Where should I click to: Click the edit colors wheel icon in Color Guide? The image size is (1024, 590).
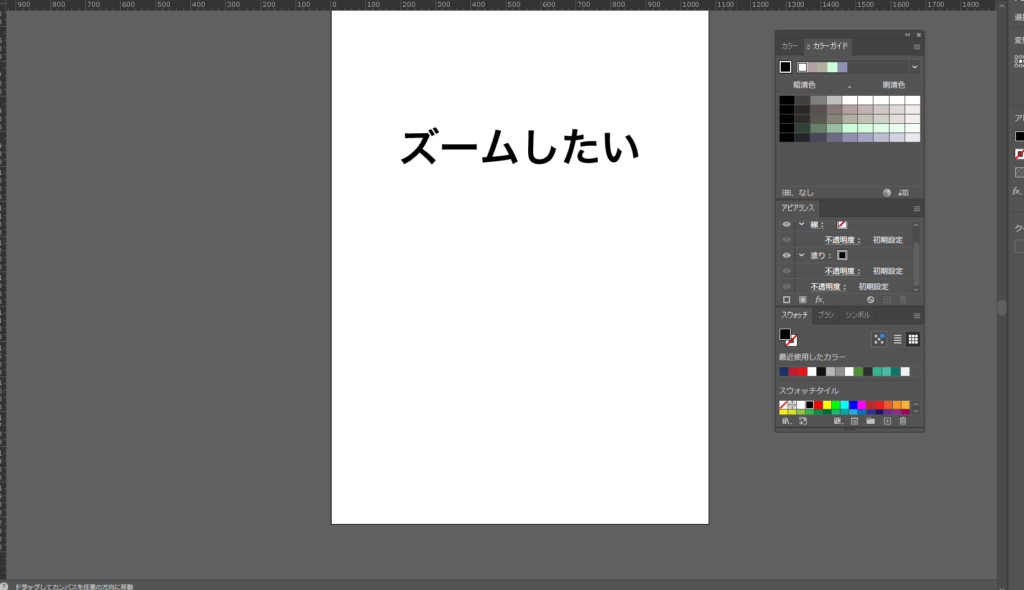coord(887,192)
